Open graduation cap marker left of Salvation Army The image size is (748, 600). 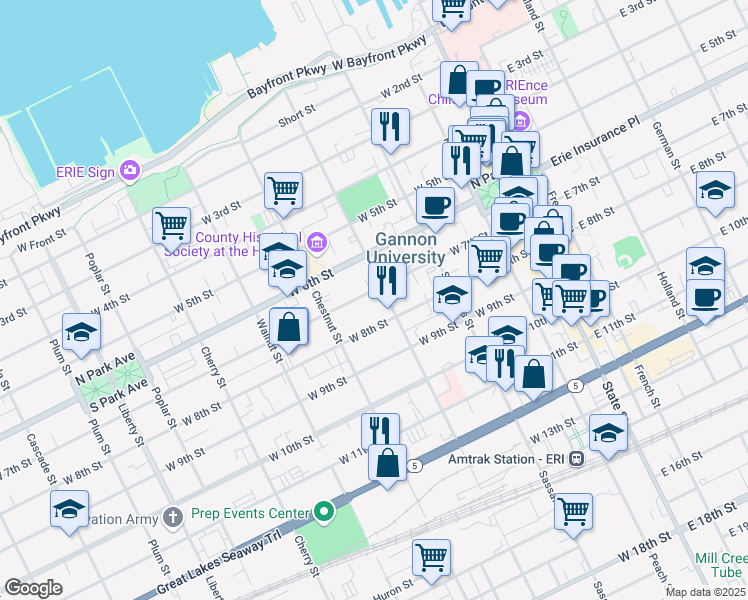click(x=70, y=509)
